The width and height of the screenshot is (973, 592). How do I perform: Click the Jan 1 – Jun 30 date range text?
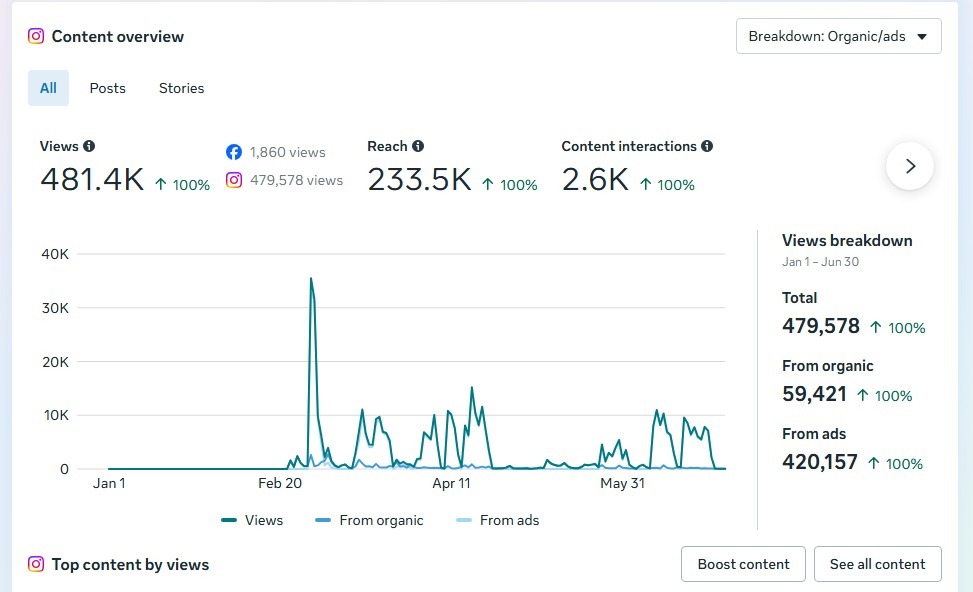(x=820, y=262)
